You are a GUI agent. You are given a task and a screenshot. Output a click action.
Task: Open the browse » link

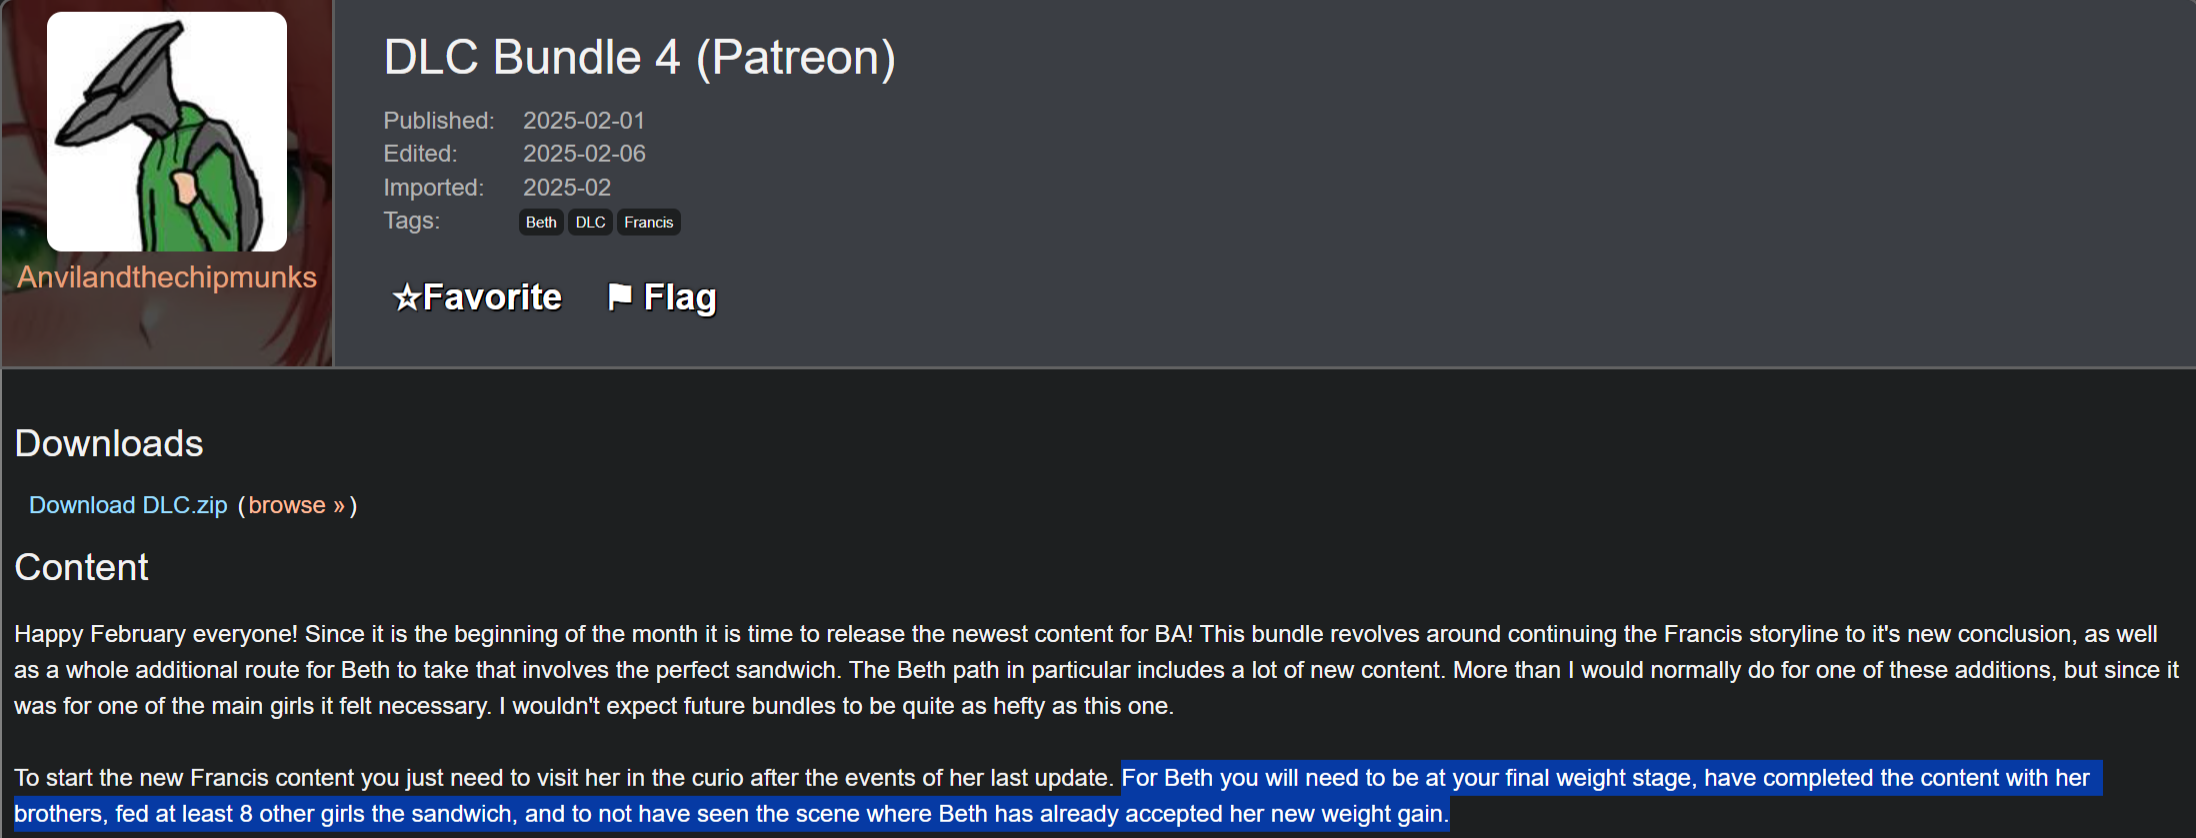[x=296, y=505]
